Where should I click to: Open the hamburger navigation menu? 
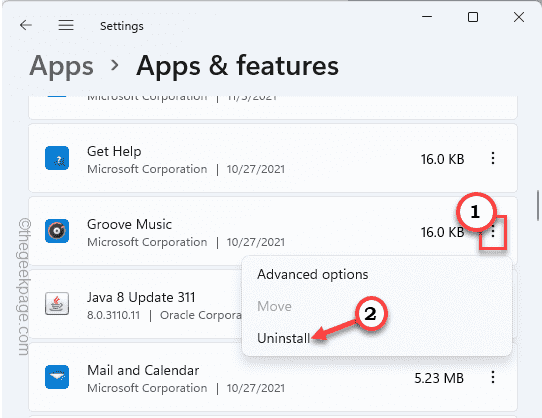pos(66,25)
